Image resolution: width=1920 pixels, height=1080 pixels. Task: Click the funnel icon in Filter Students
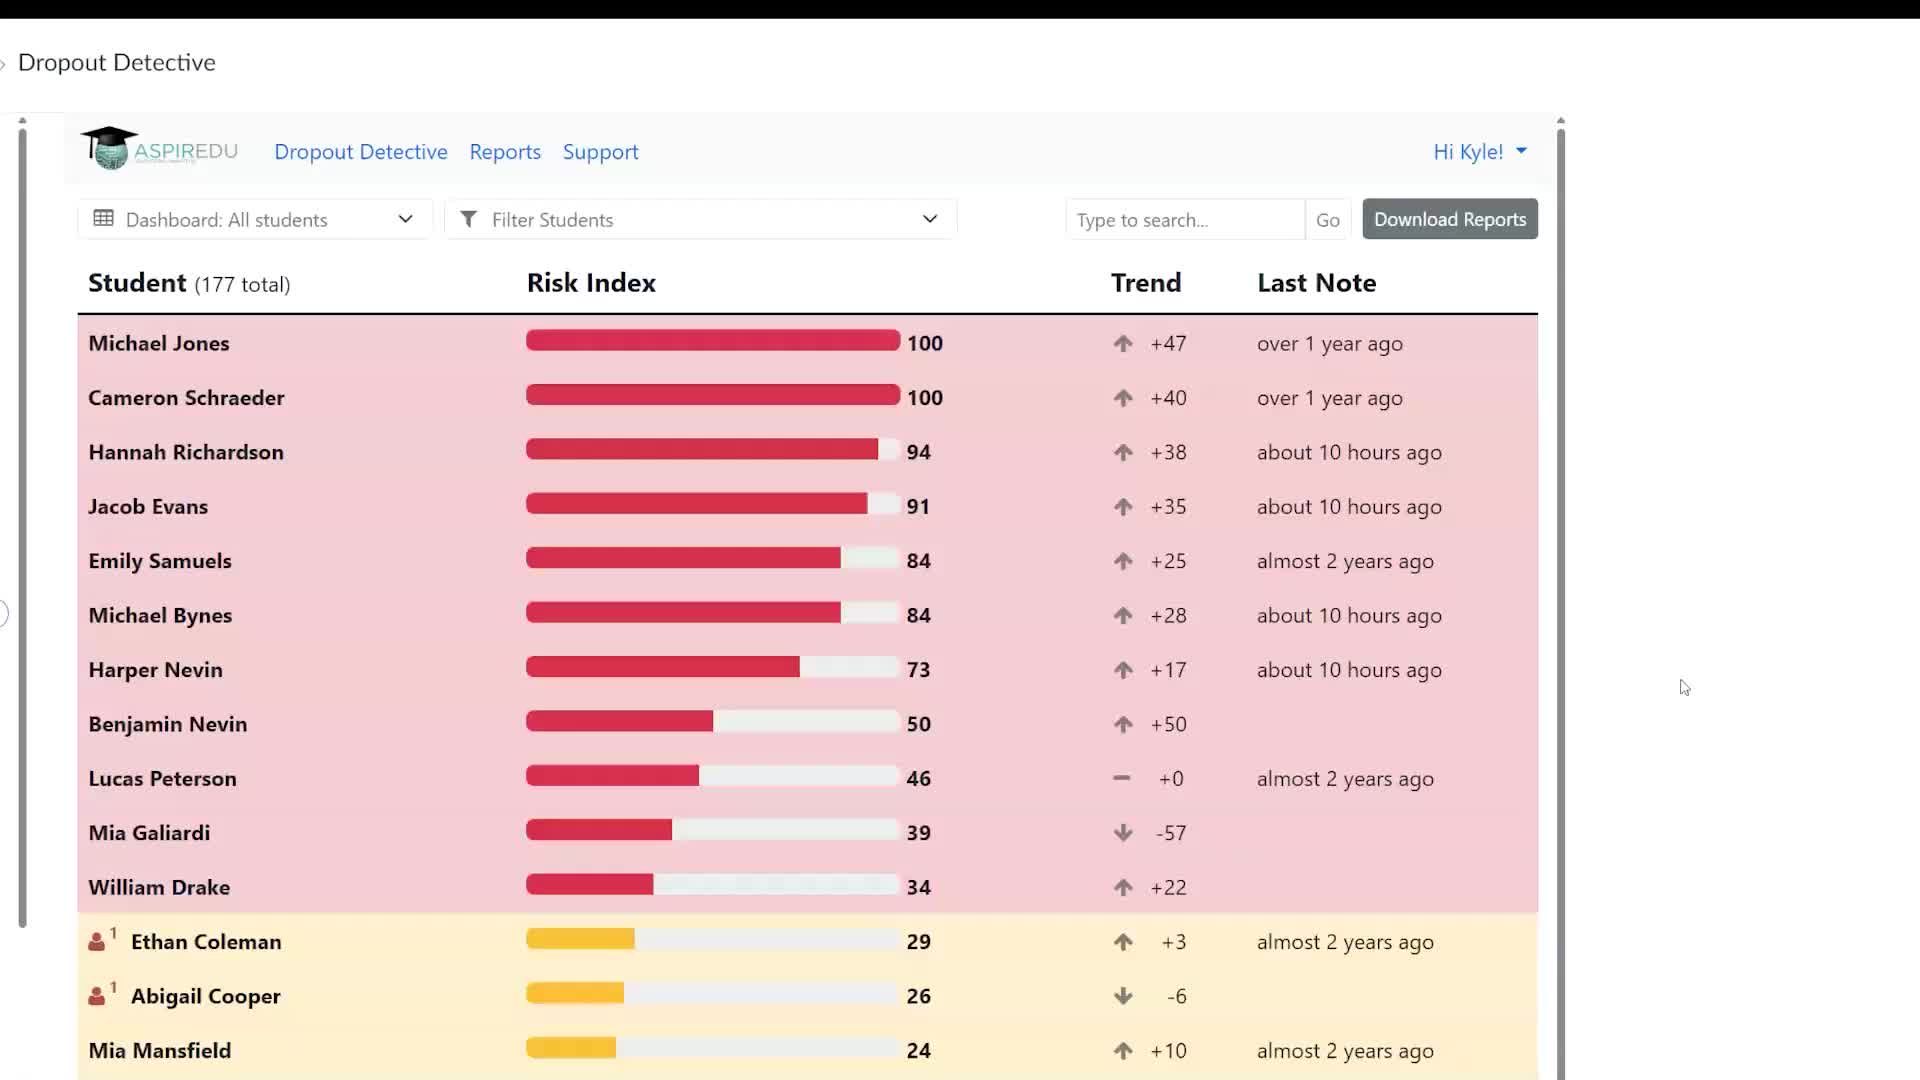pos(468,219)
